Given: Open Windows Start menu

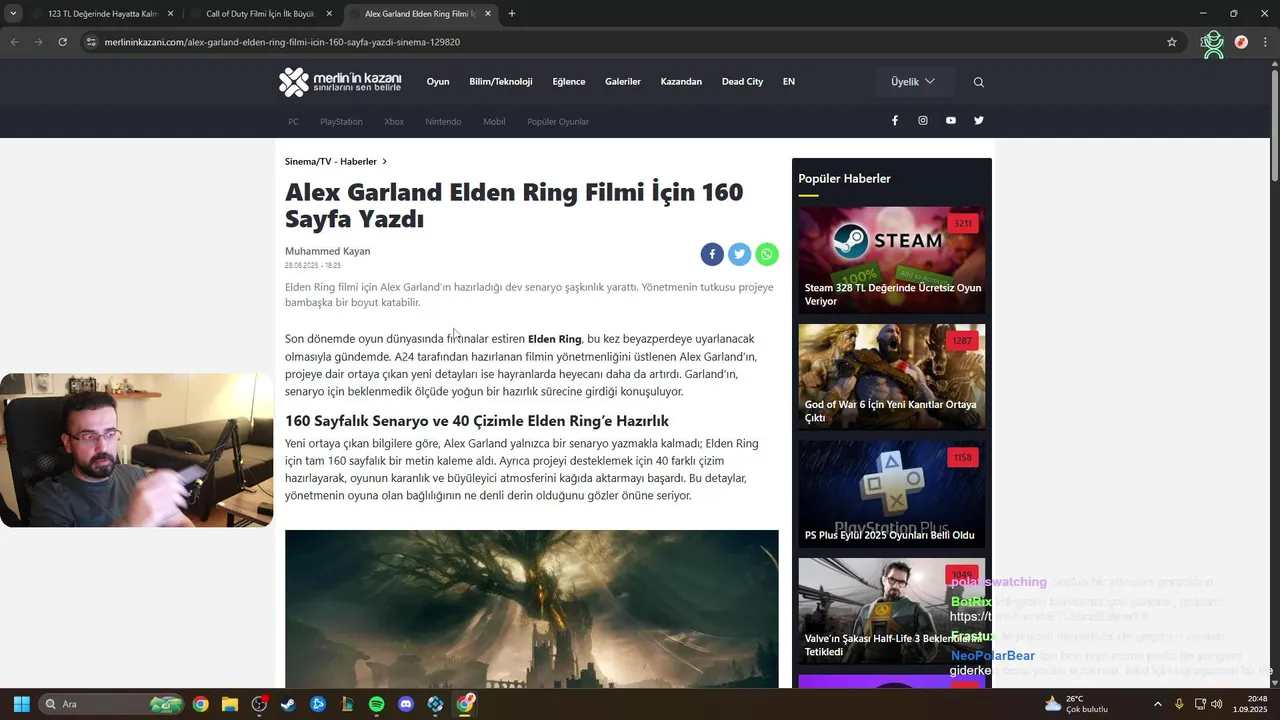Looking at the screenshot, I should point(21,704).
